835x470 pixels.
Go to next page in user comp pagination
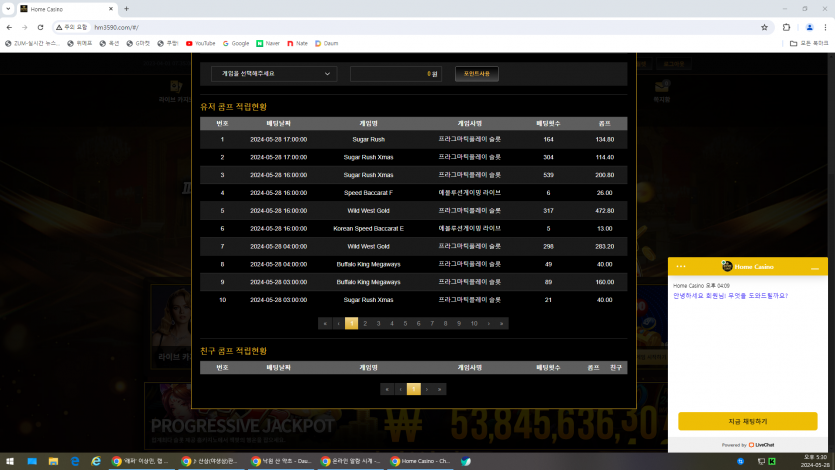pyautogui.click(x=488, y=324)
